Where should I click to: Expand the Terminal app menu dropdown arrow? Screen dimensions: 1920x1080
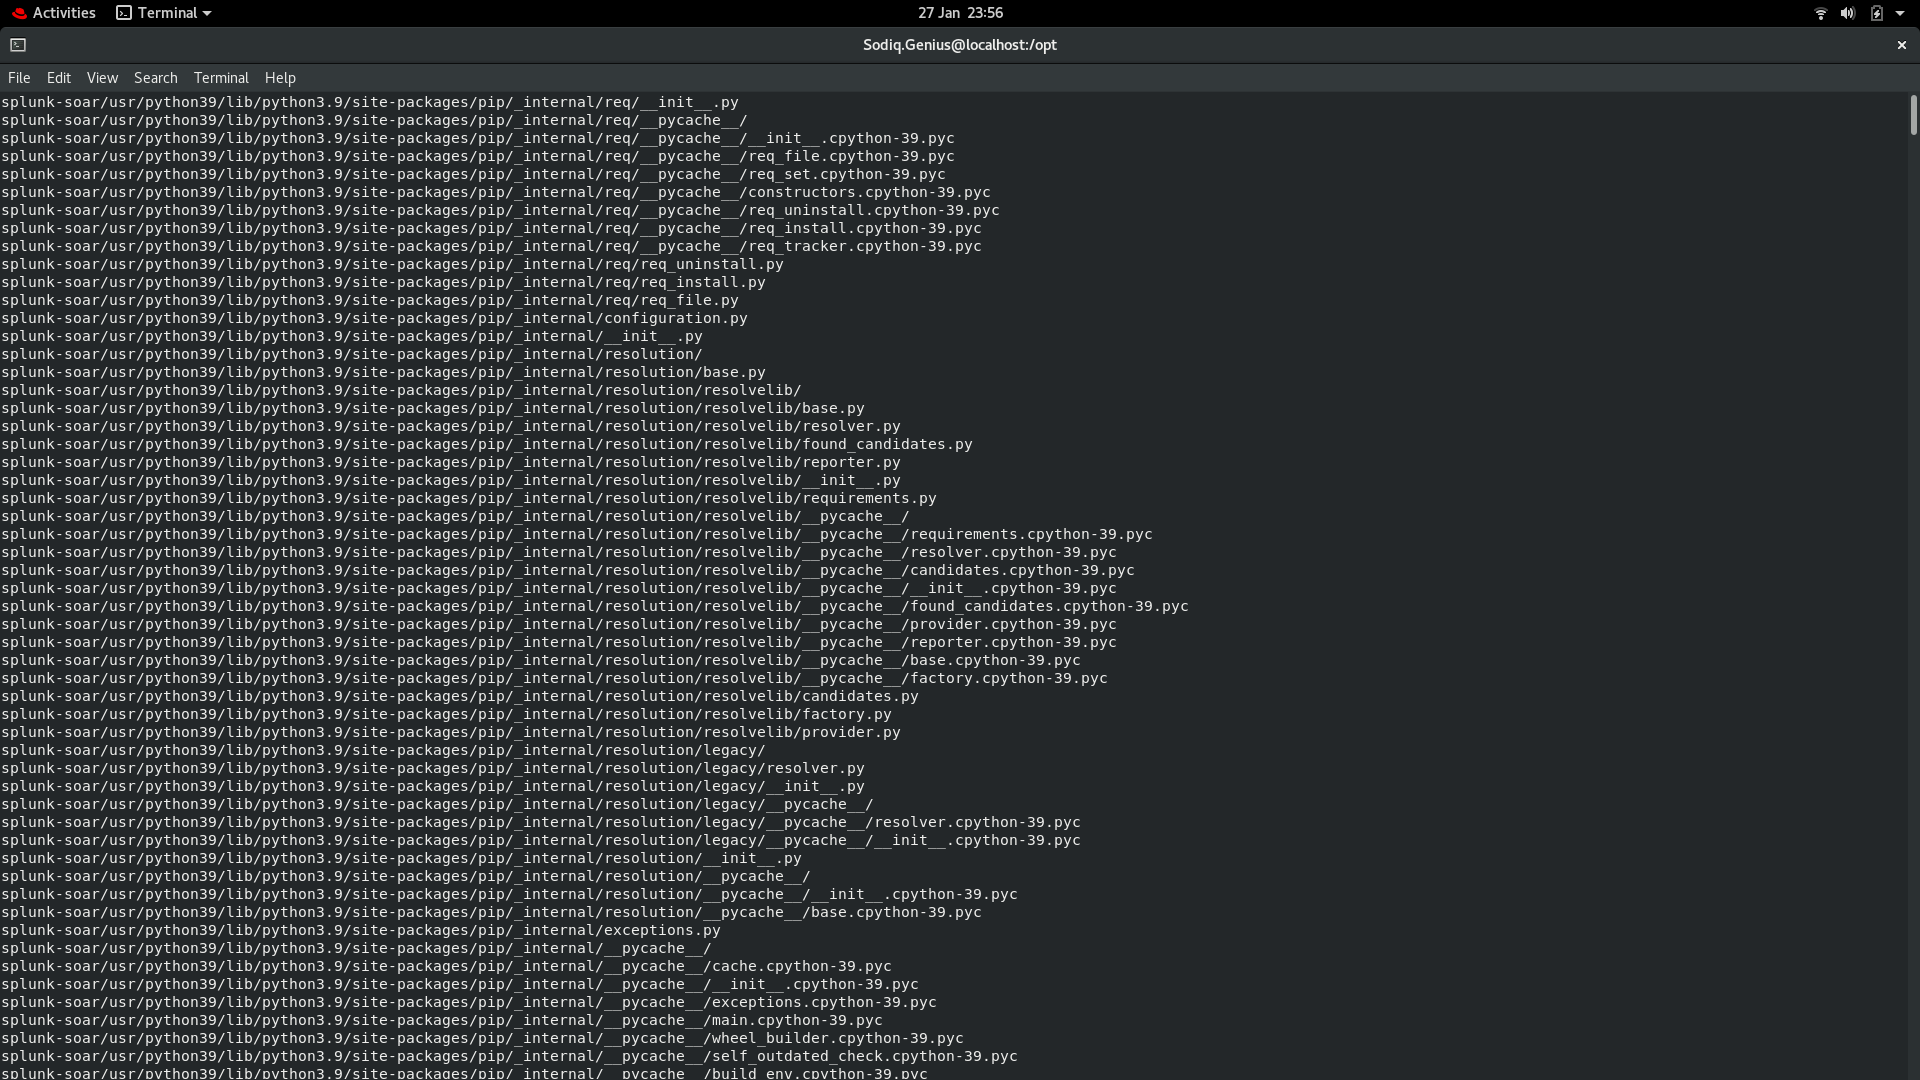[207, 13]
